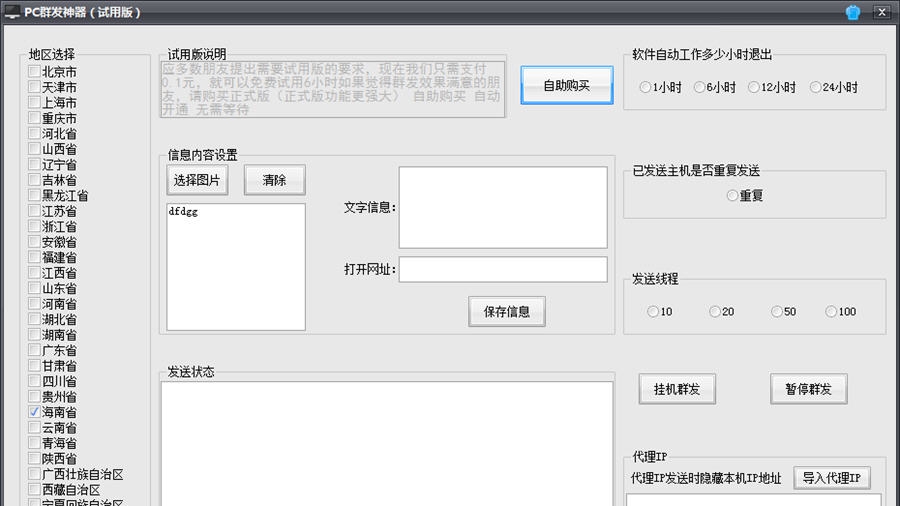Set send threads to 10
900x506 pixels.
click(x=653, y=312)
